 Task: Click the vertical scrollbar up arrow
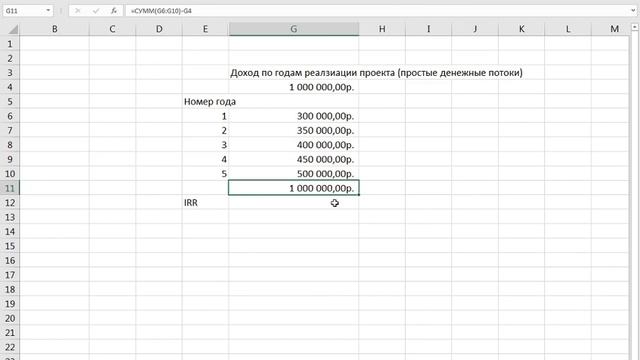pyautogui.click(x=635, y=27)
